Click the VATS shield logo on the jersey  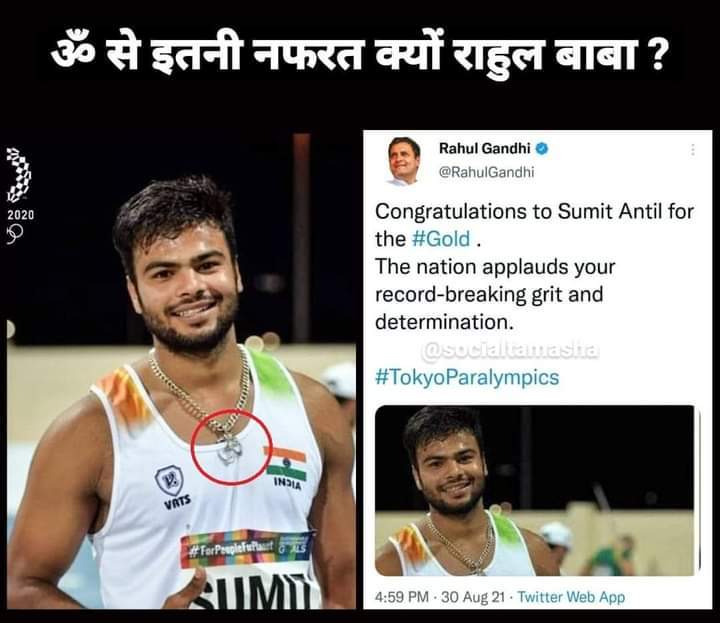[169, 481]
